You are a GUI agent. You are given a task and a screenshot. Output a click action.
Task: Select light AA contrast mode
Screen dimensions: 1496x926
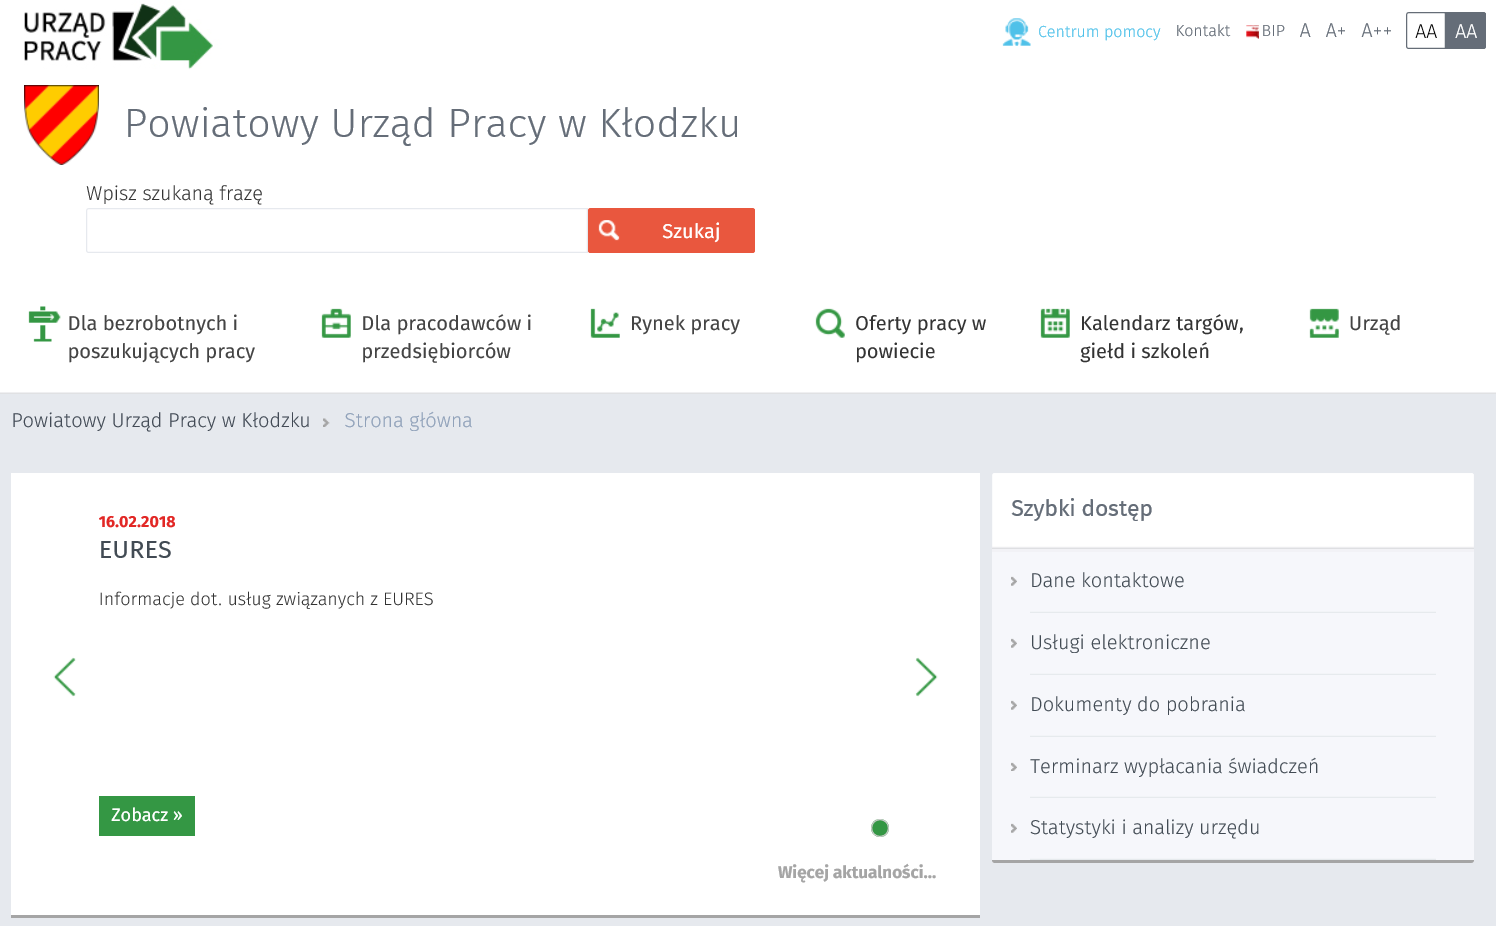point(1425,31)
